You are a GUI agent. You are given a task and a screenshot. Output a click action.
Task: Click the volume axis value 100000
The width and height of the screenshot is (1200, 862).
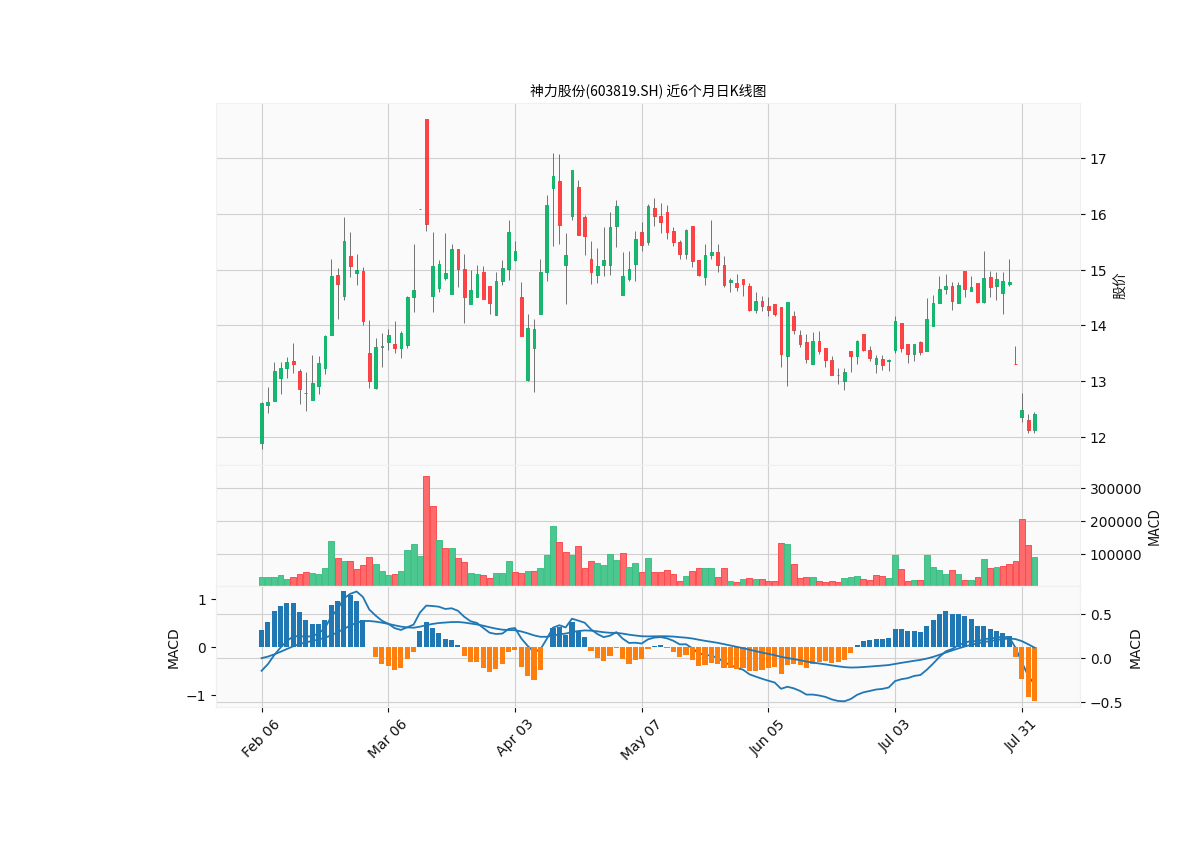(1113, 555)
